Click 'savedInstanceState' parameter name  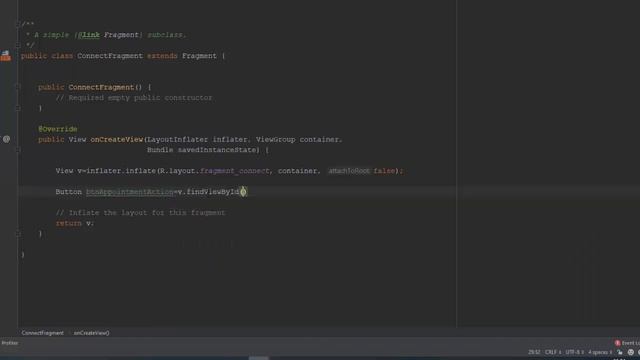tap(217, 150)
